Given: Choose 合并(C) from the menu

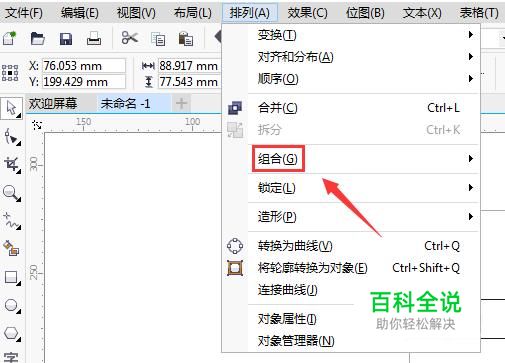Looking at the screenshot, I should click(x=352, y=108).
